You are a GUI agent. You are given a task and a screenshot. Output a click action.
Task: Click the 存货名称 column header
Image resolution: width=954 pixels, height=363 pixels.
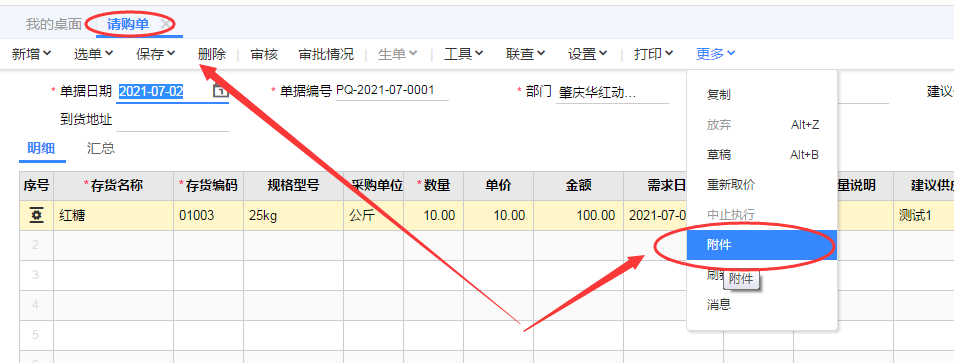[x=114, y=186]
